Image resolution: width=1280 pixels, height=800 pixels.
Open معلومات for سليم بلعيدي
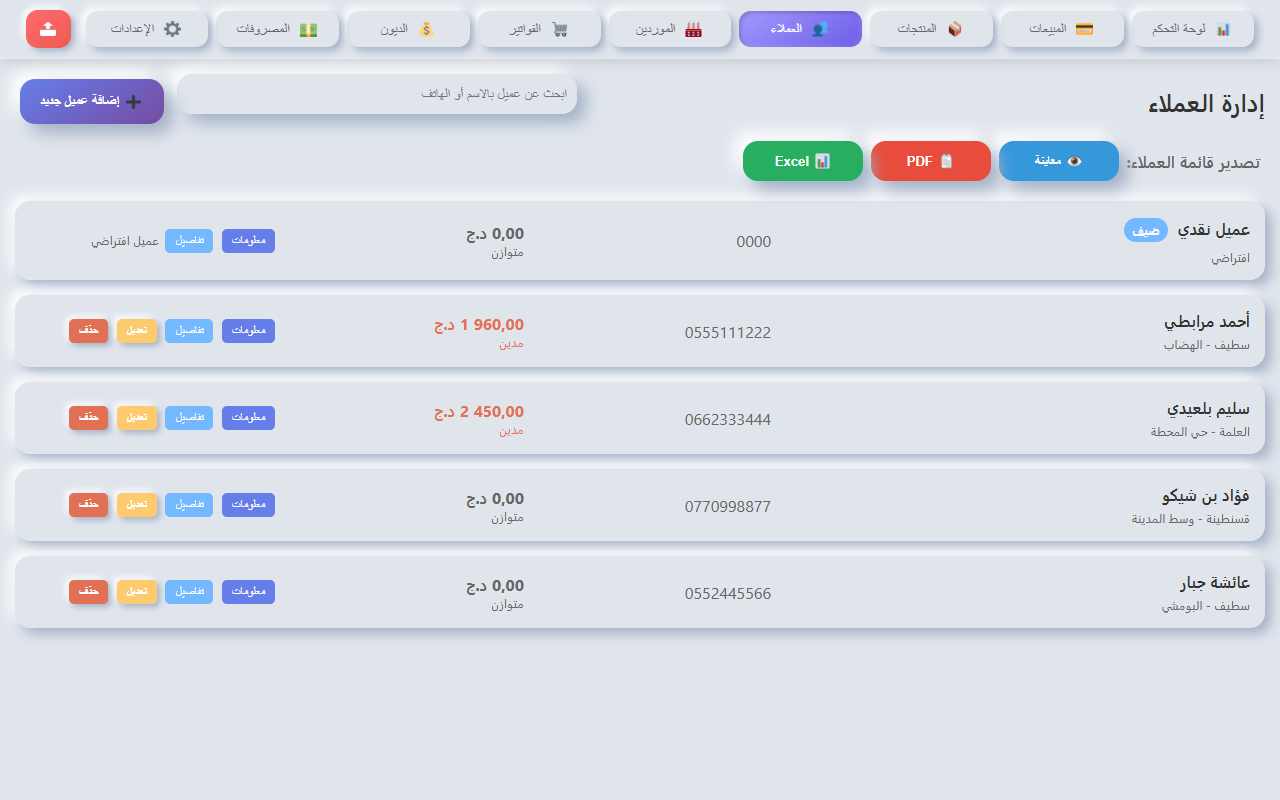(248, 418)
